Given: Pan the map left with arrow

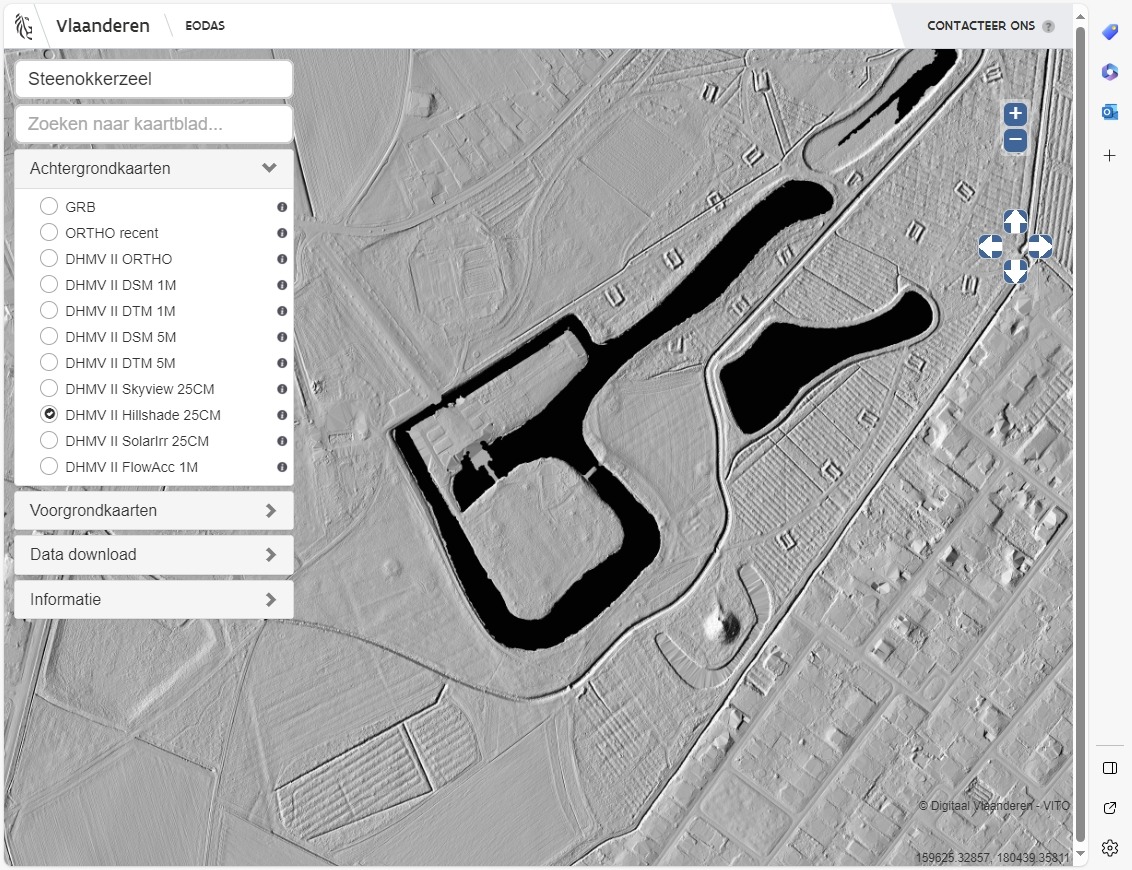Looking at the screenshot, I should point(990,246).
